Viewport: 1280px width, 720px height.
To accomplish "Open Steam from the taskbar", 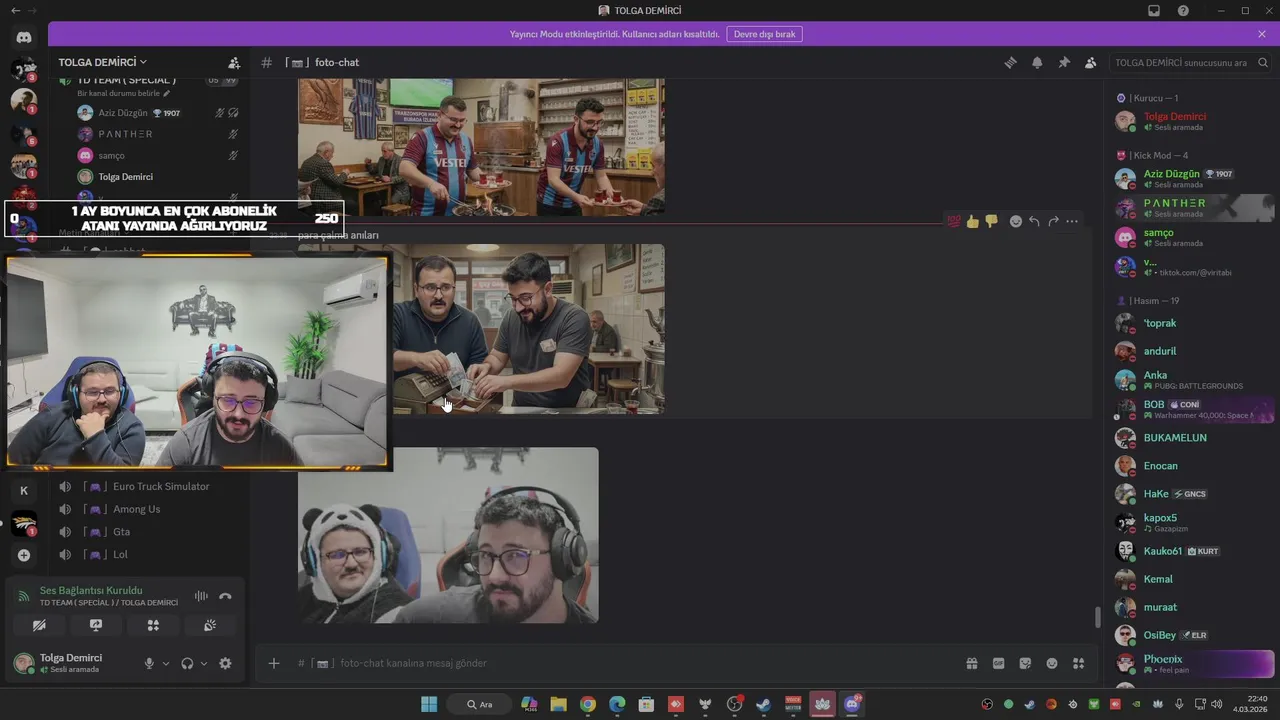I will [x=764, y=704].
